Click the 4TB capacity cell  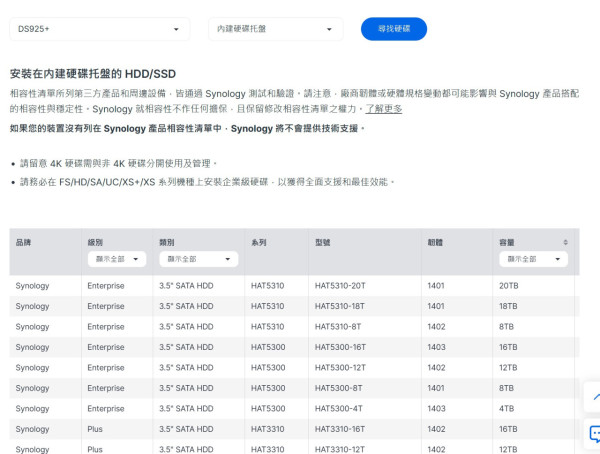tap(506, 409)
